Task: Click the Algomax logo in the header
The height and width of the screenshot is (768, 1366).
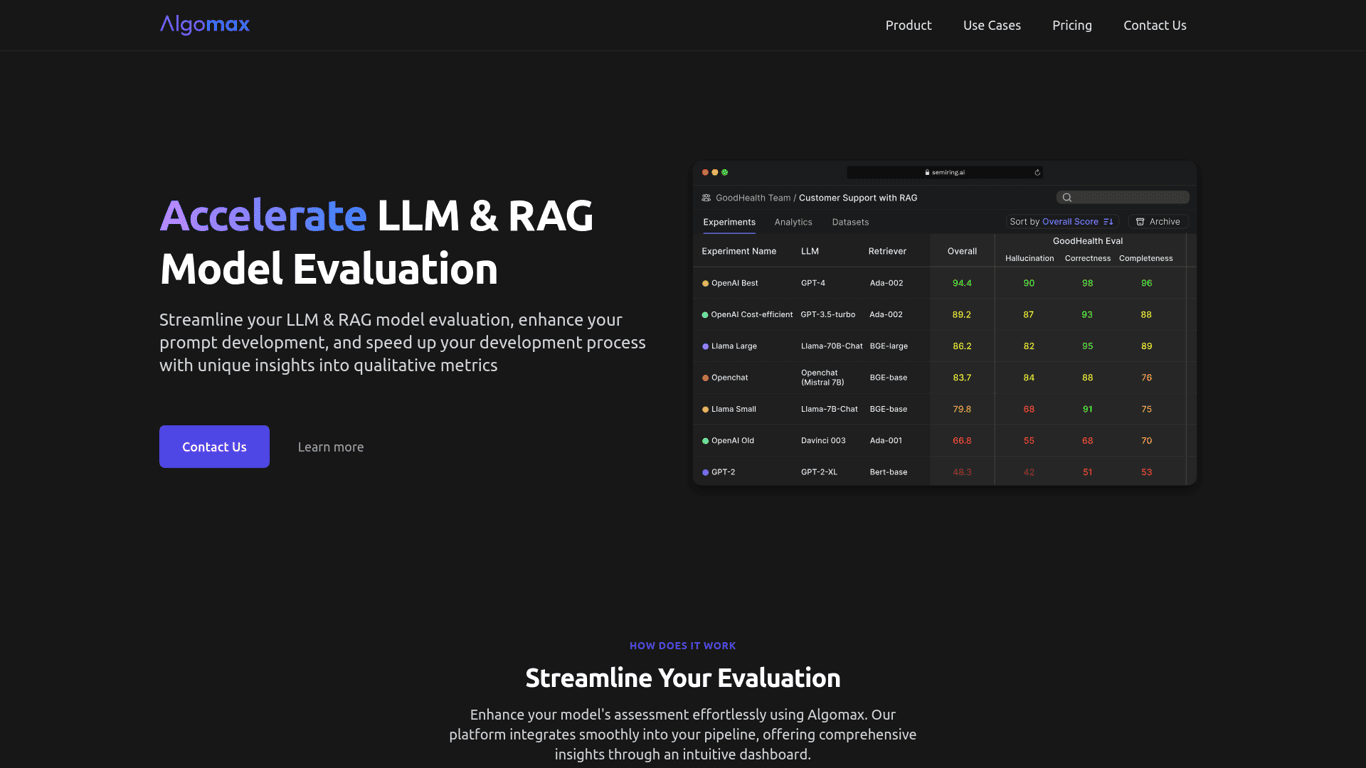Action: [205, 25]
